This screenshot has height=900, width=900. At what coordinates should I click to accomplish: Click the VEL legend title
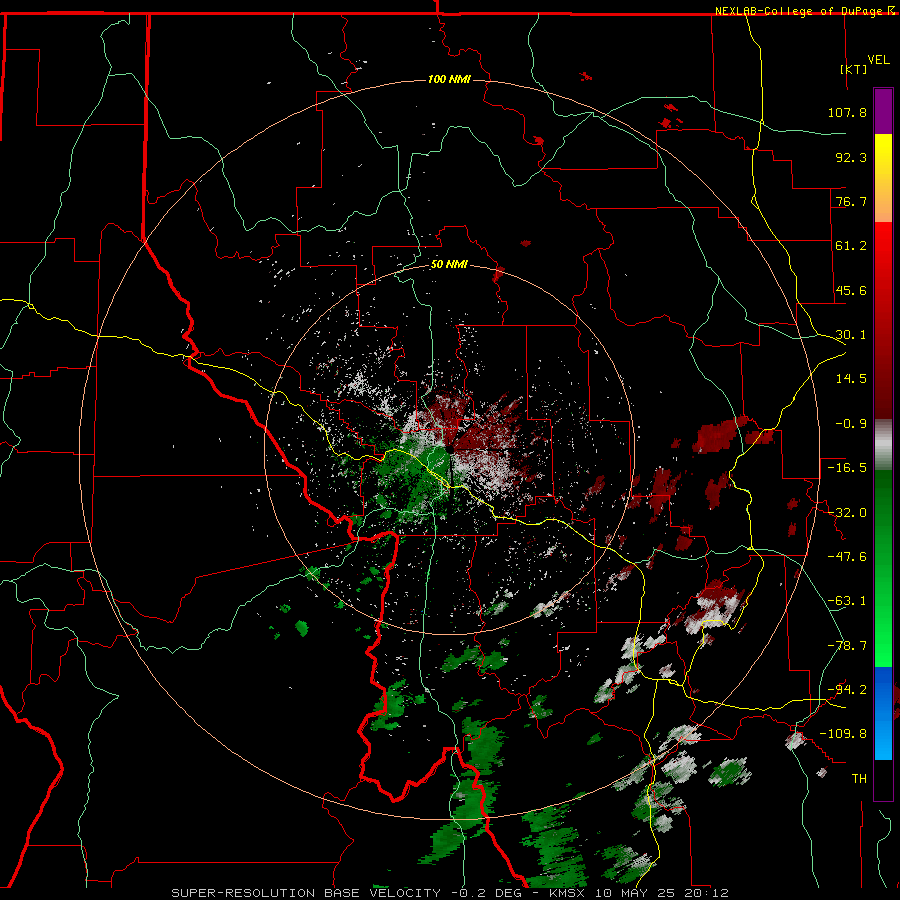click(878, 60)
